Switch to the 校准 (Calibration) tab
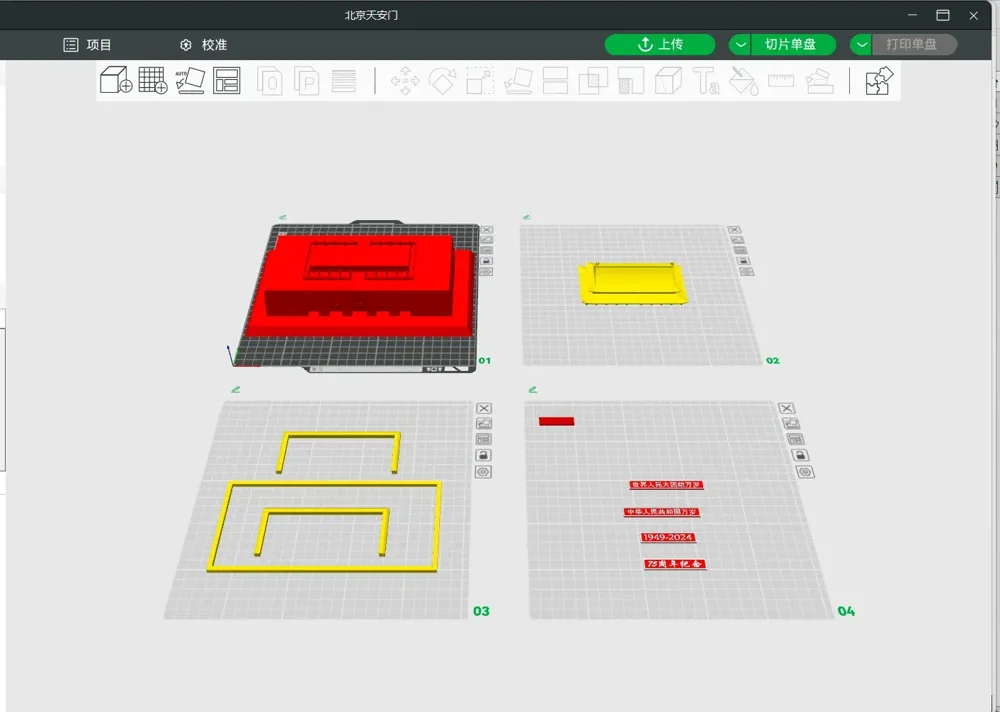 pos(203,45)
